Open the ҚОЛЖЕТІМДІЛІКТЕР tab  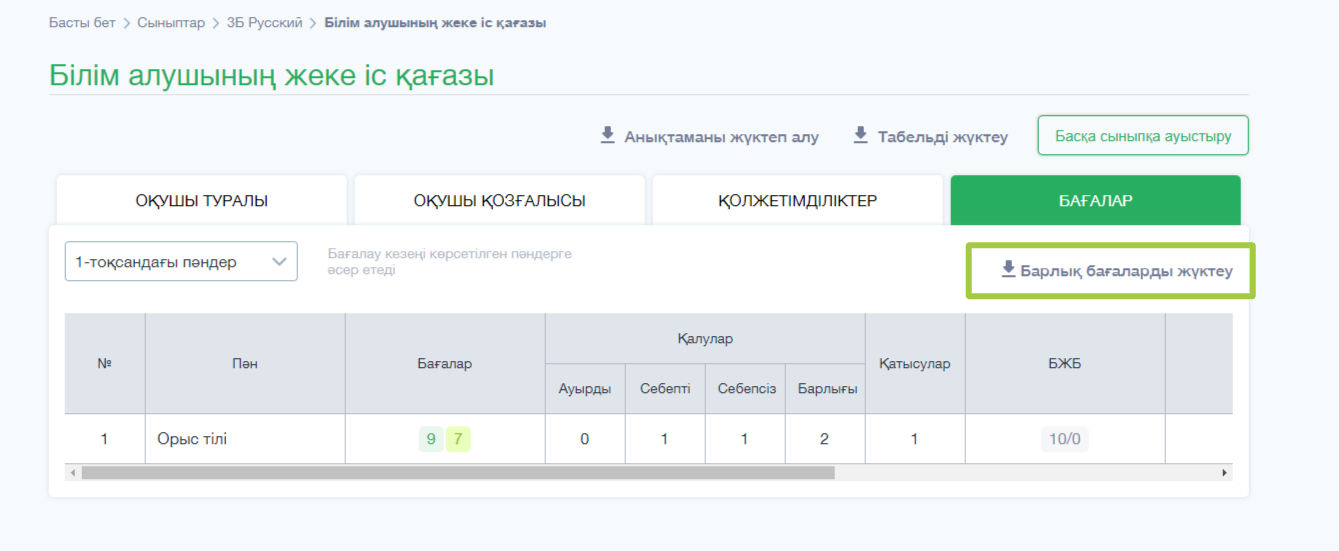click(798, 200)
